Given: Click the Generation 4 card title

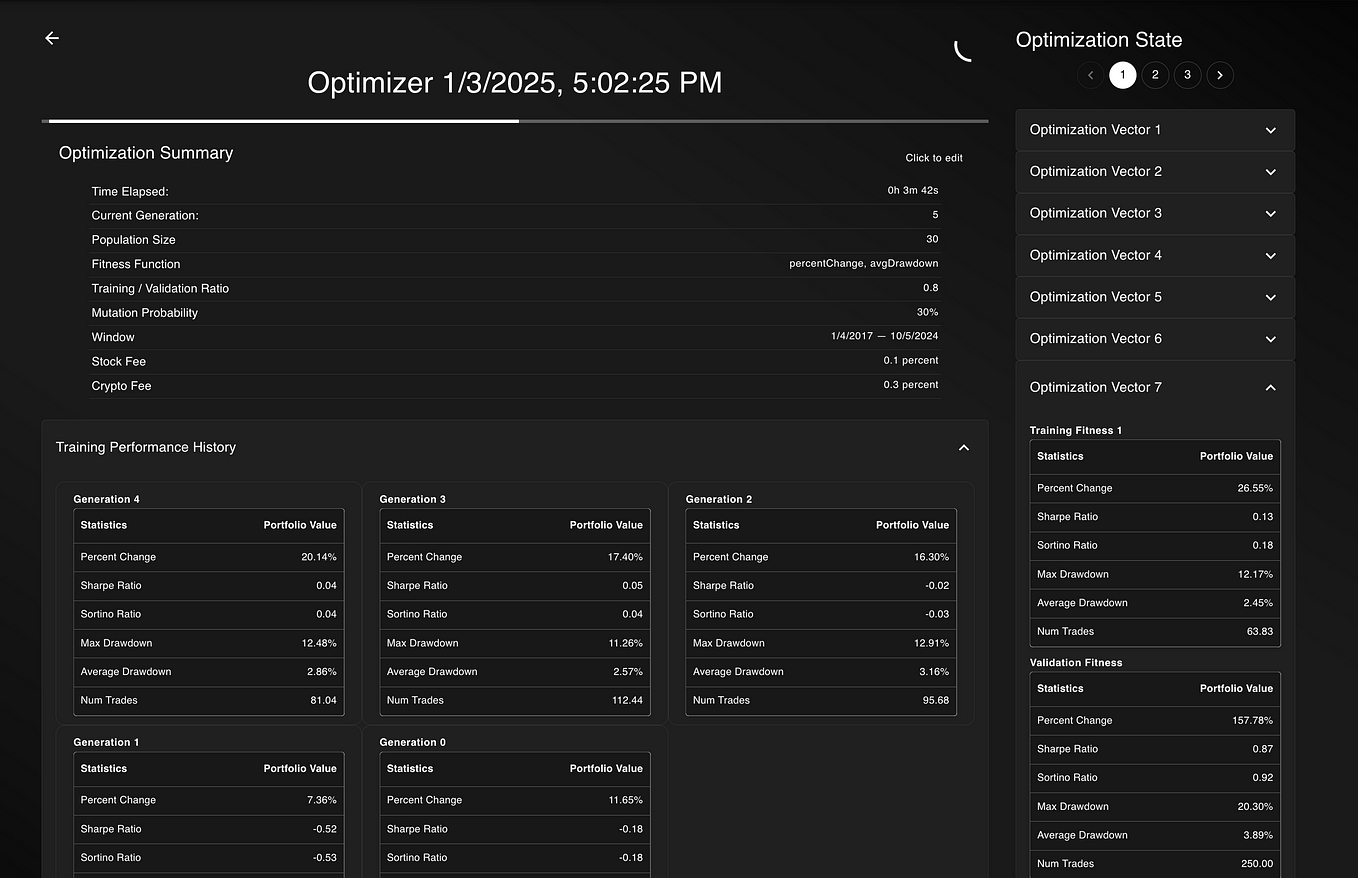Looking at the screenshot, I should (x=106, y=499).
